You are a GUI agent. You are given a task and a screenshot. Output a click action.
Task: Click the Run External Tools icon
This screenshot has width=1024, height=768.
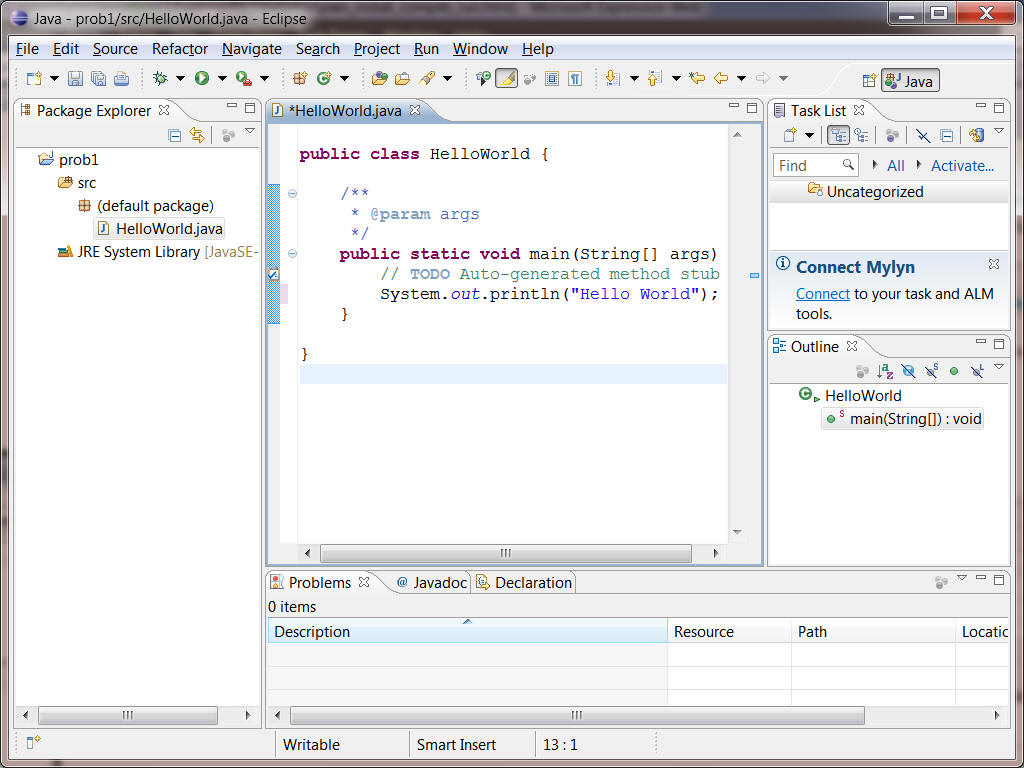[x=244, y=79]
